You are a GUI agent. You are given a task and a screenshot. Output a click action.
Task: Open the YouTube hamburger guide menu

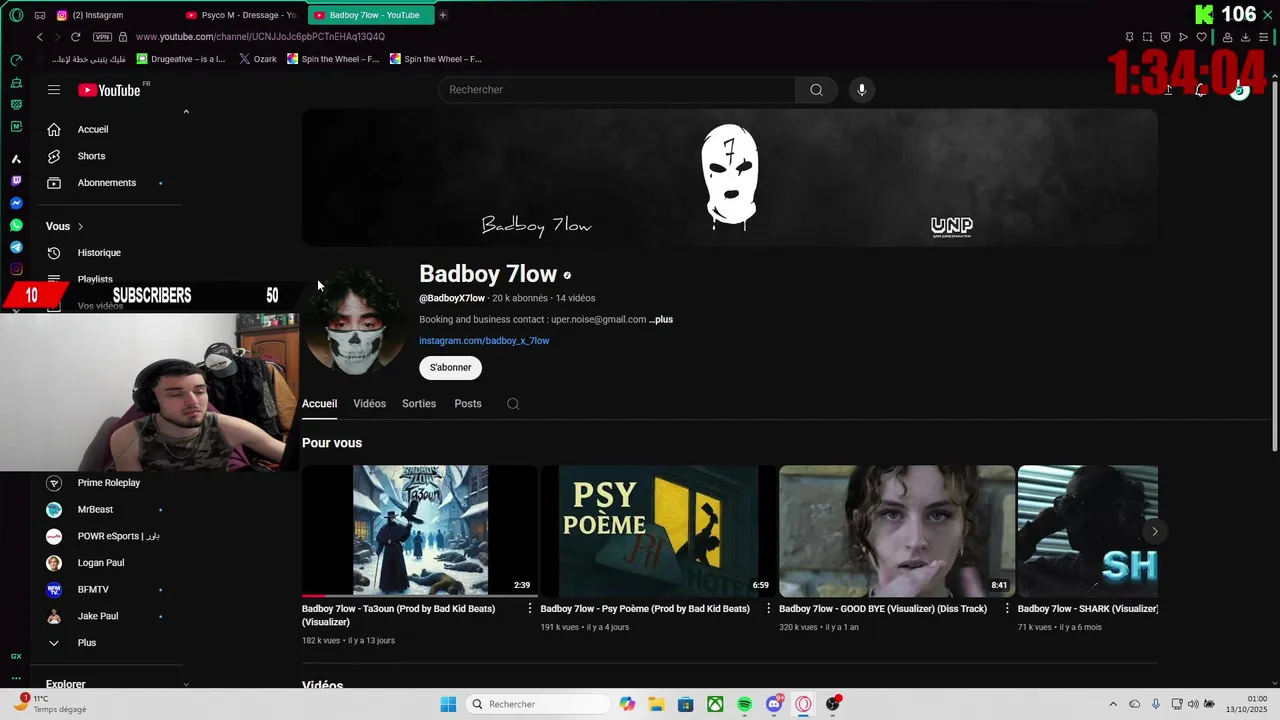pos(54,90)
